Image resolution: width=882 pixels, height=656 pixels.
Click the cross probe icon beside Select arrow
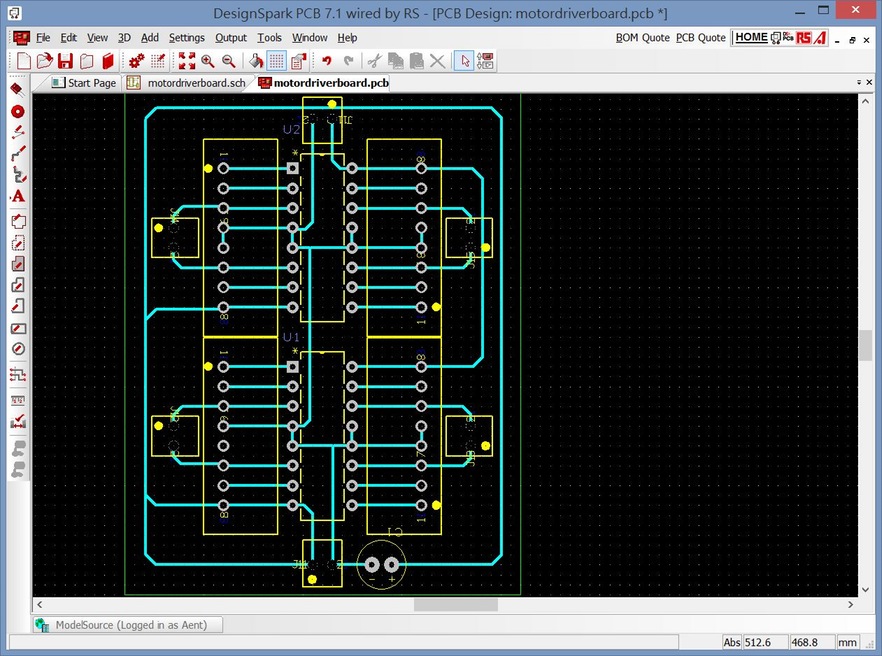click(485, 61)
